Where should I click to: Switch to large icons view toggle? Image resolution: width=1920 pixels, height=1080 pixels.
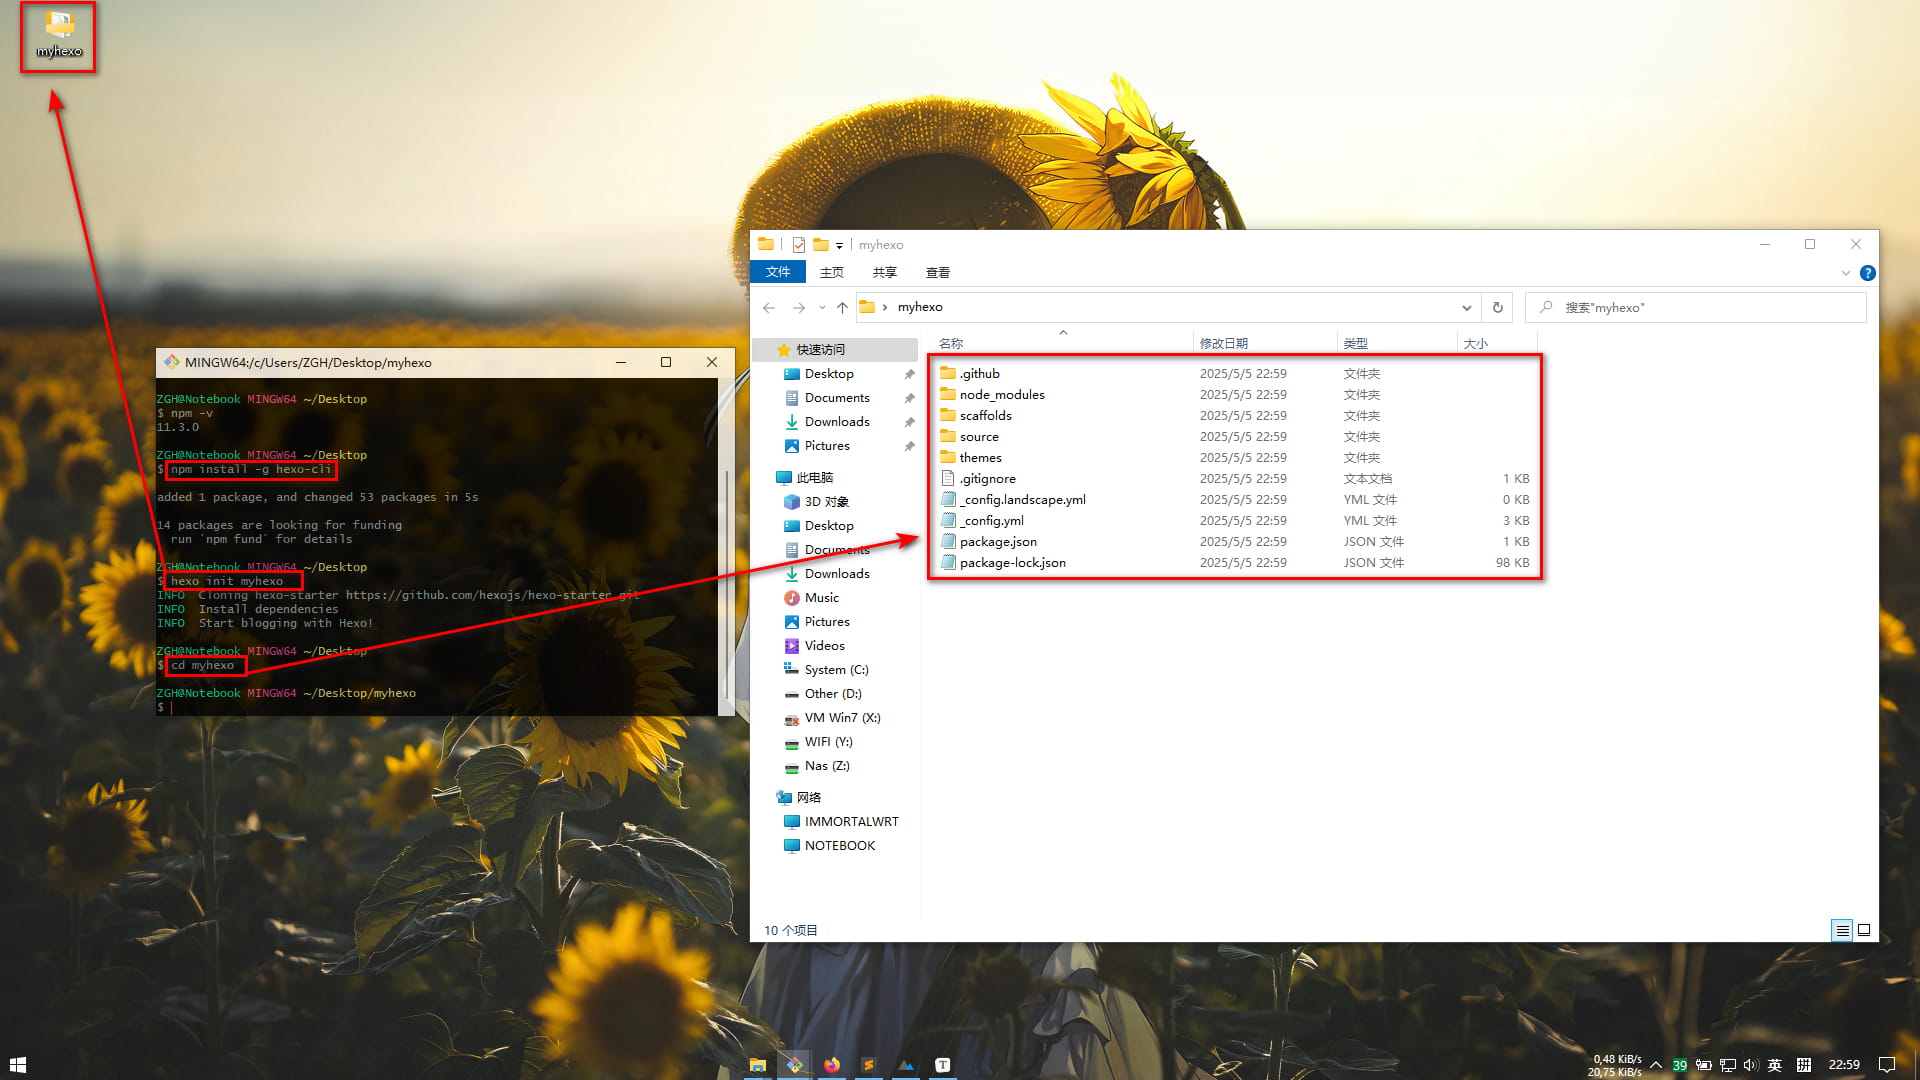1864,930
